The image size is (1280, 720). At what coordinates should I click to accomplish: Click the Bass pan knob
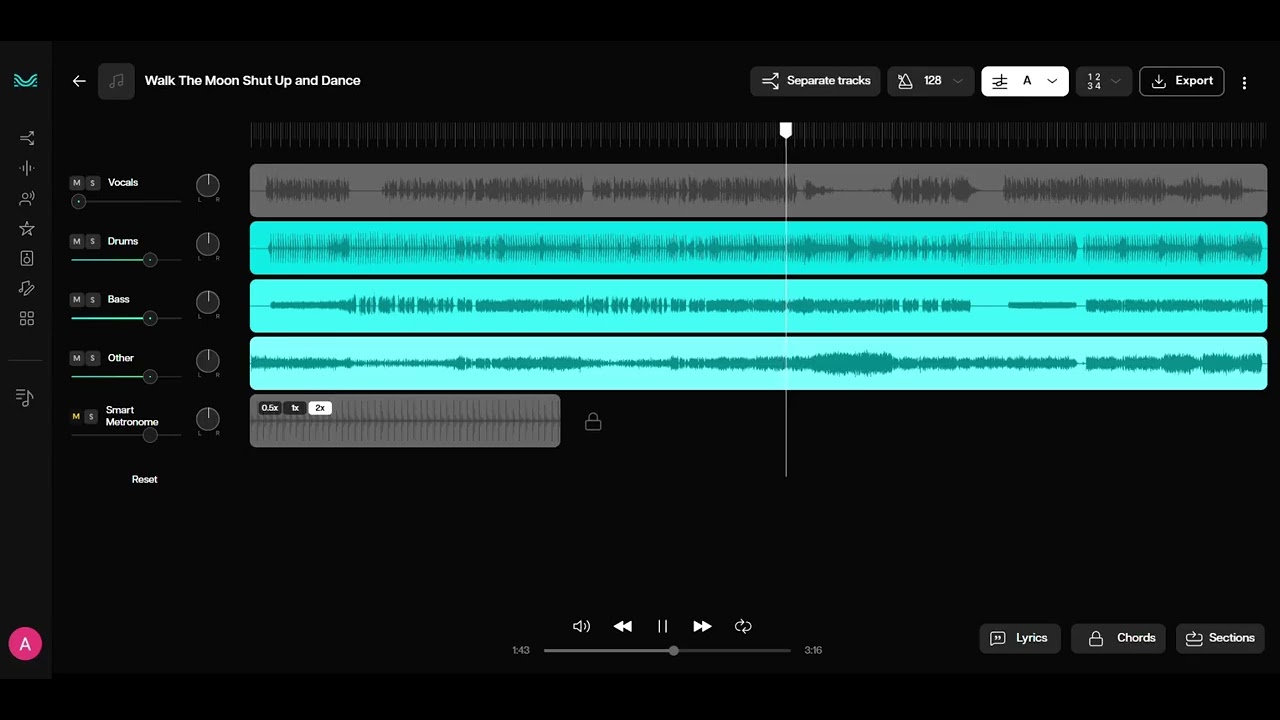click(x=207, y=301)
